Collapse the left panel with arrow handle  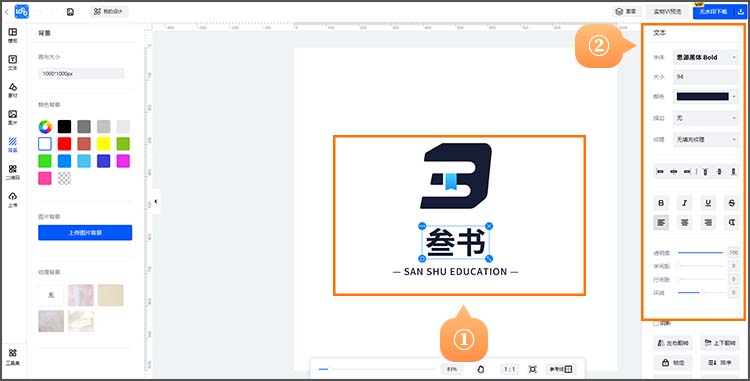(156, 201)
